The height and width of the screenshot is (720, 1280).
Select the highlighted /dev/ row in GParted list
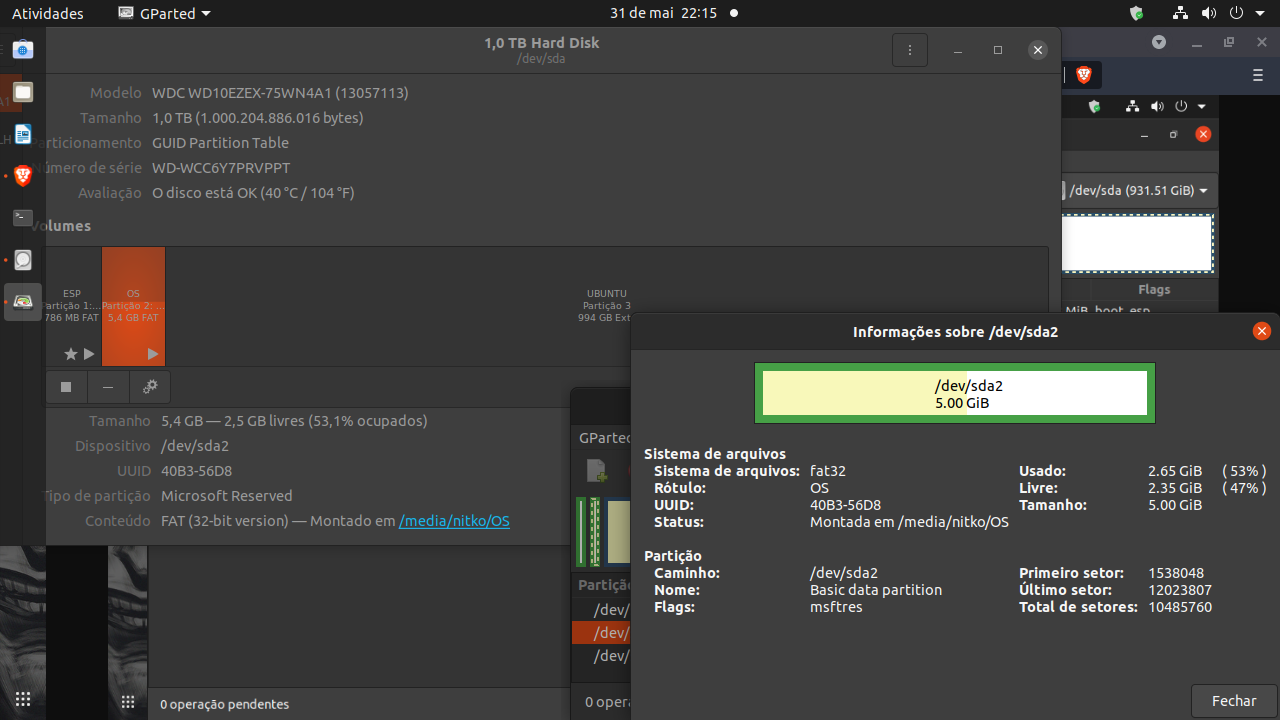[602, 632]
